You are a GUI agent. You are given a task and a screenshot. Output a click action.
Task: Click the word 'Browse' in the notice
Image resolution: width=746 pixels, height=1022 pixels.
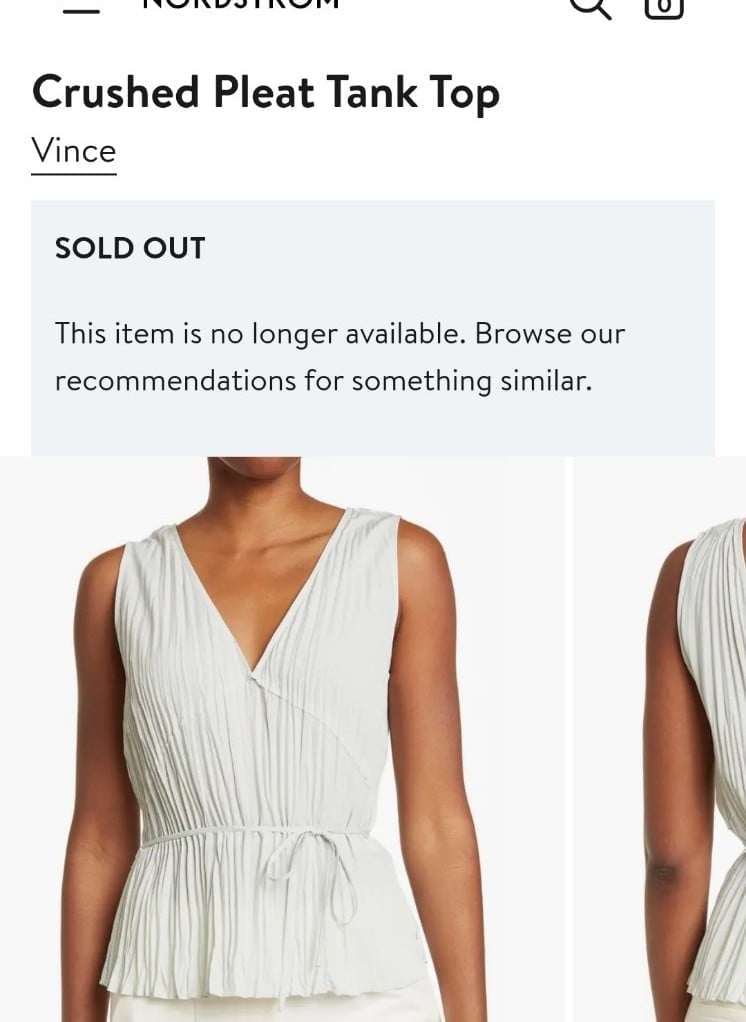[523, 334]
